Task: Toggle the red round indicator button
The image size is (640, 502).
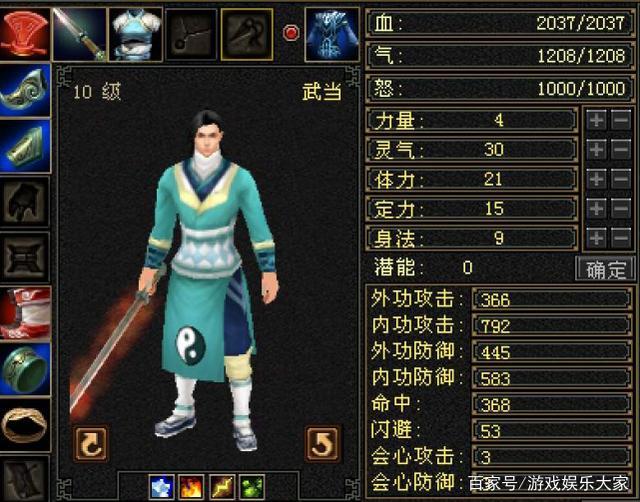Action: 291,33
